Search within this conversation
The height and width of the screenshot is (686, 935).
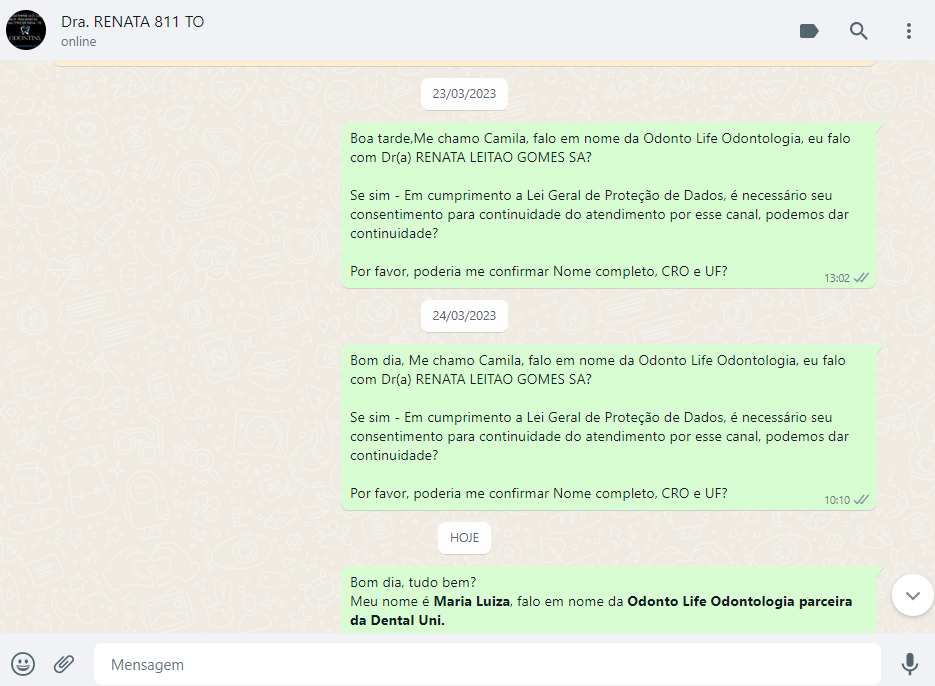point(858,31)
